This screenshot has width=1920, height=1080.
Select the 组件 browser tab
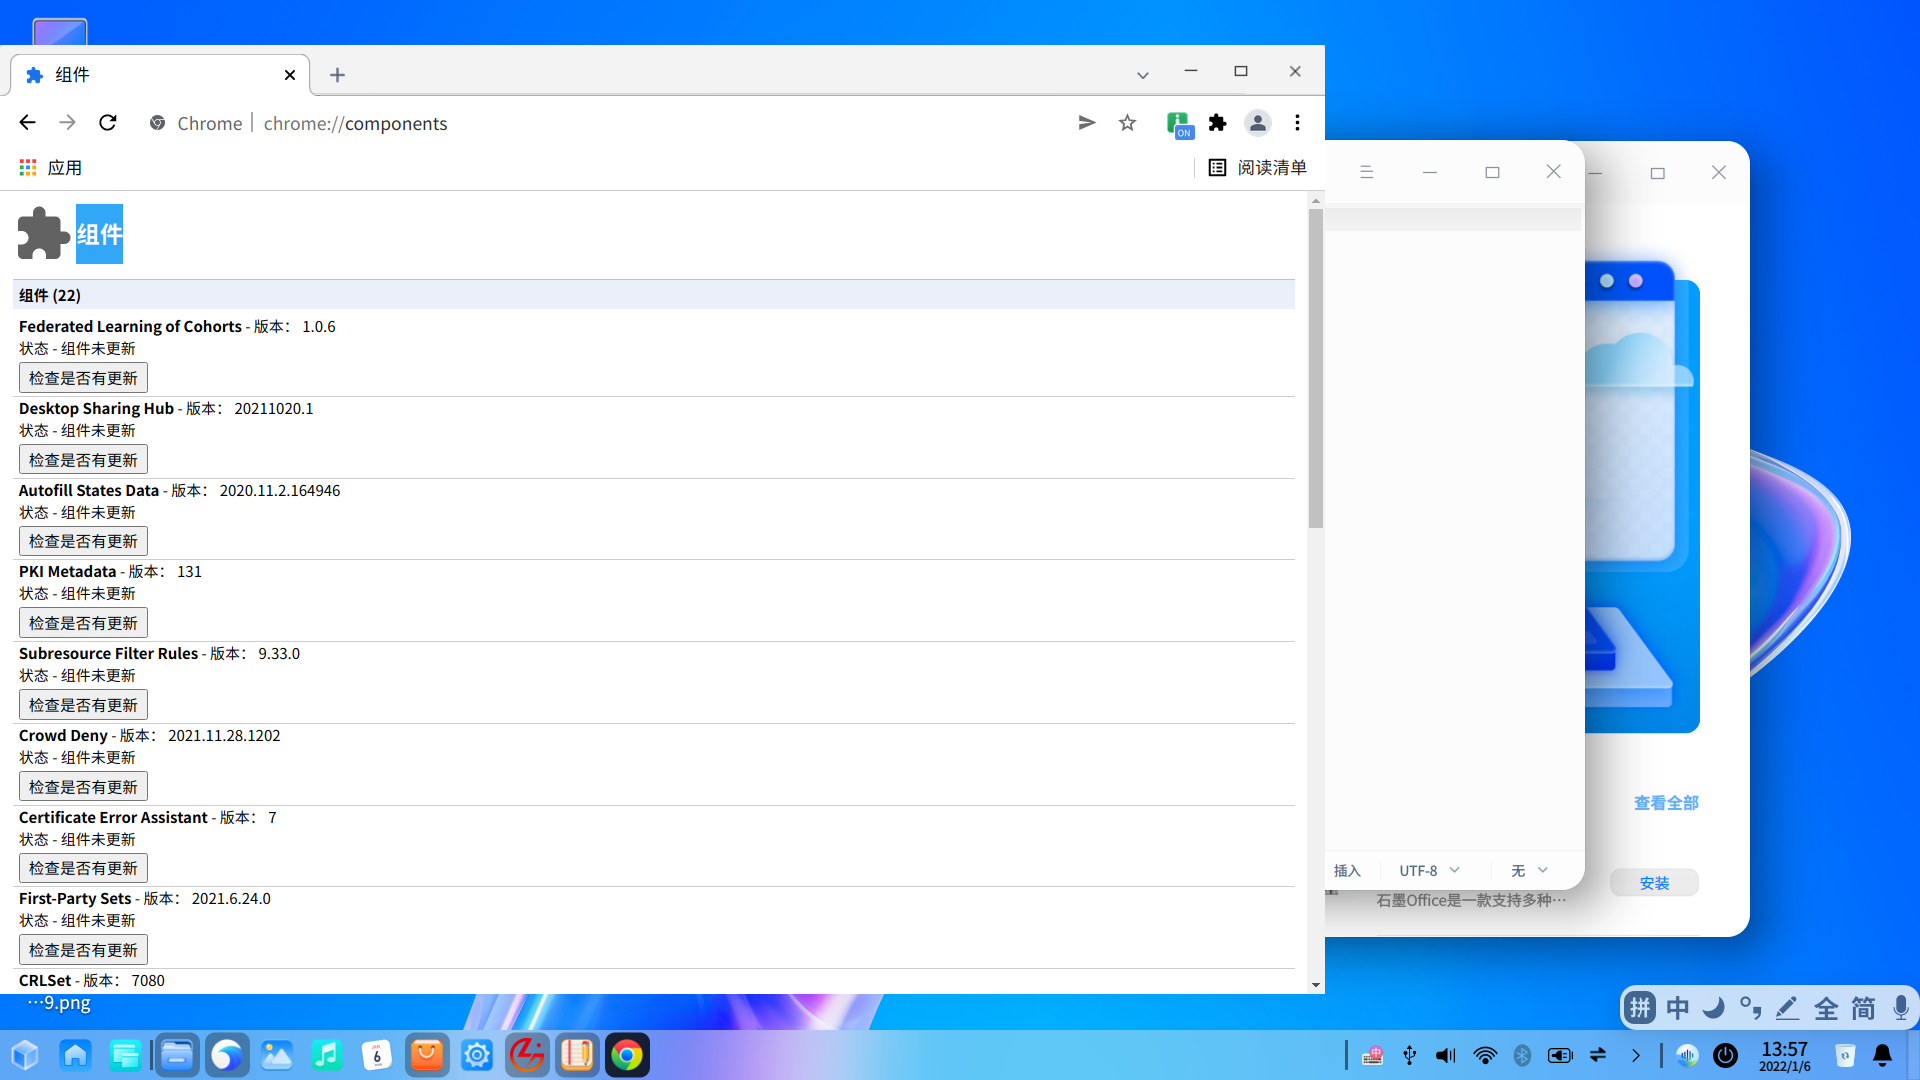click(150, 75)
